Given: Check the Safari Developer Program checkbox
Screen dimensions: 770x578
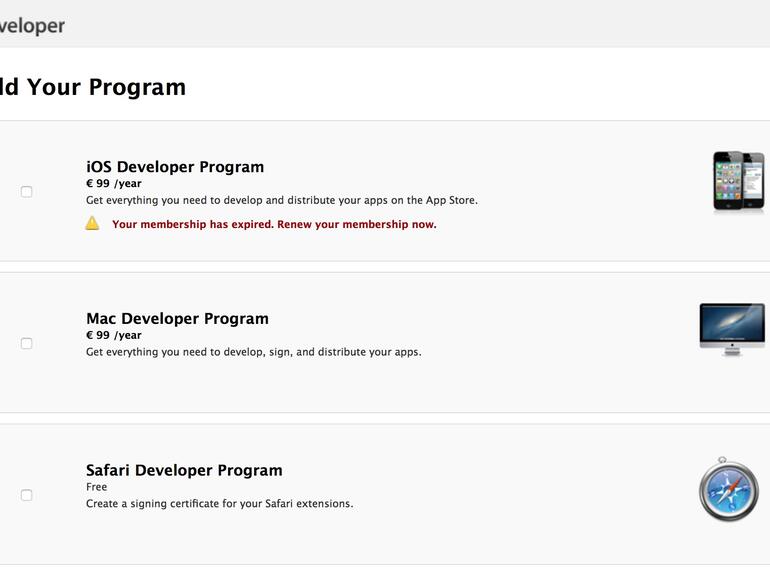Looking at the screenshot, I should pyautogui.click(x=27, y=495).
